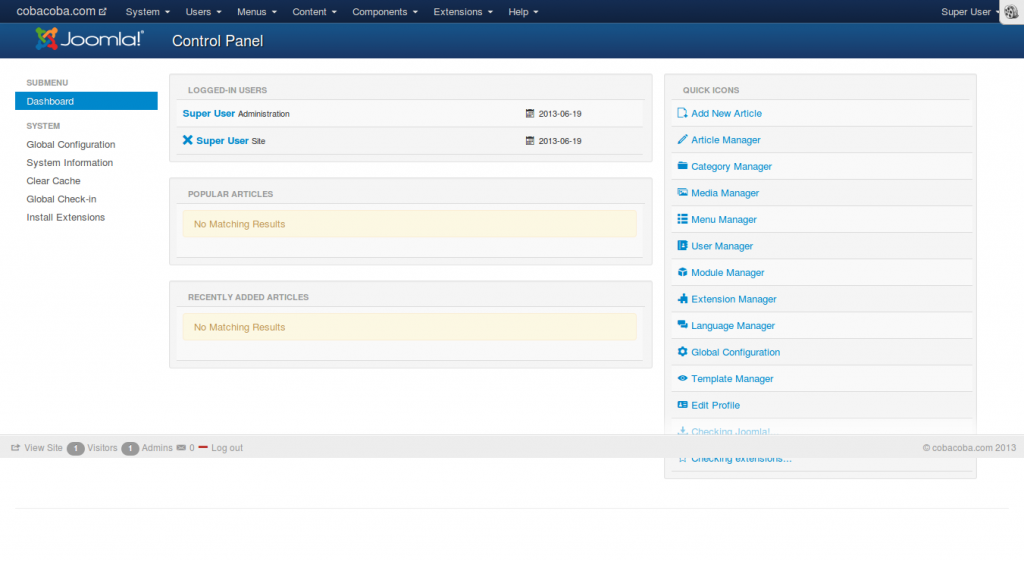The height and width of the screenshot is (561, 1024).
Task: Open the User Manager quick link
Action: (722, 246)
